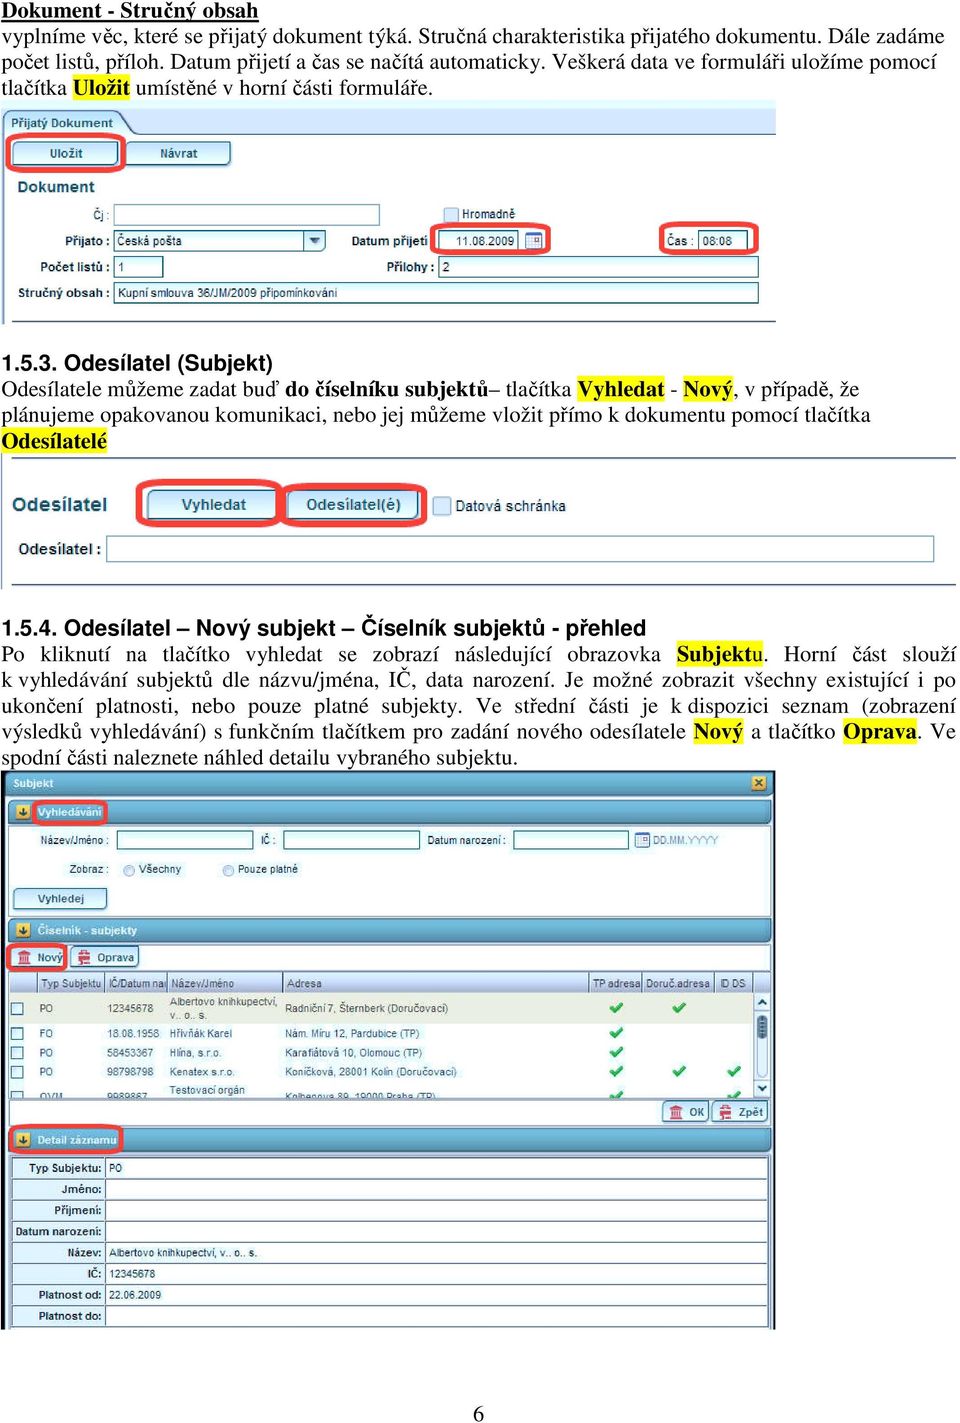Screen dimensions: 960x1423
Task: Click the Datum narození search field
Action: click(x=572, y=840)
